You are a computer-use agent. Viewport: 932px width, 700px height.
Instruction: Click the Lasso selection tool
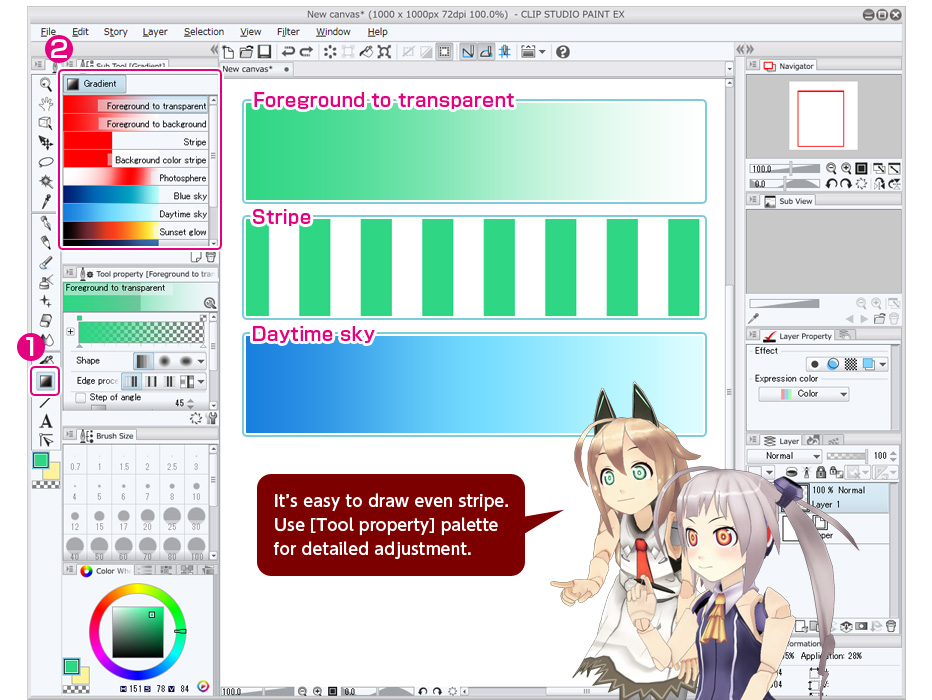pos(45,162)
